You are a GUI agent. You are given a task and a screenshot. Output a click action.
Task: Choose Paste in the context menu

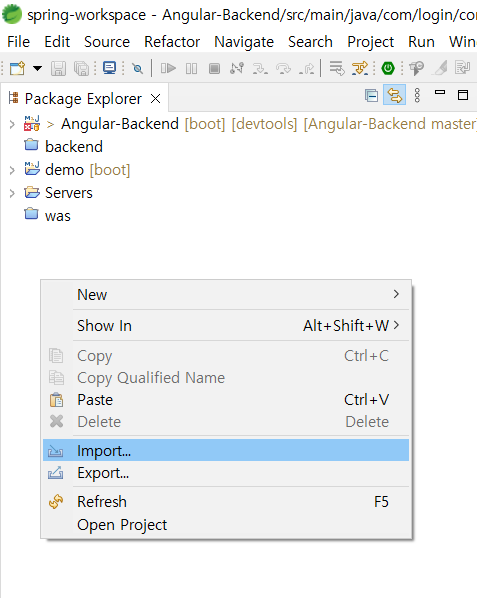[x=226, y=400]
